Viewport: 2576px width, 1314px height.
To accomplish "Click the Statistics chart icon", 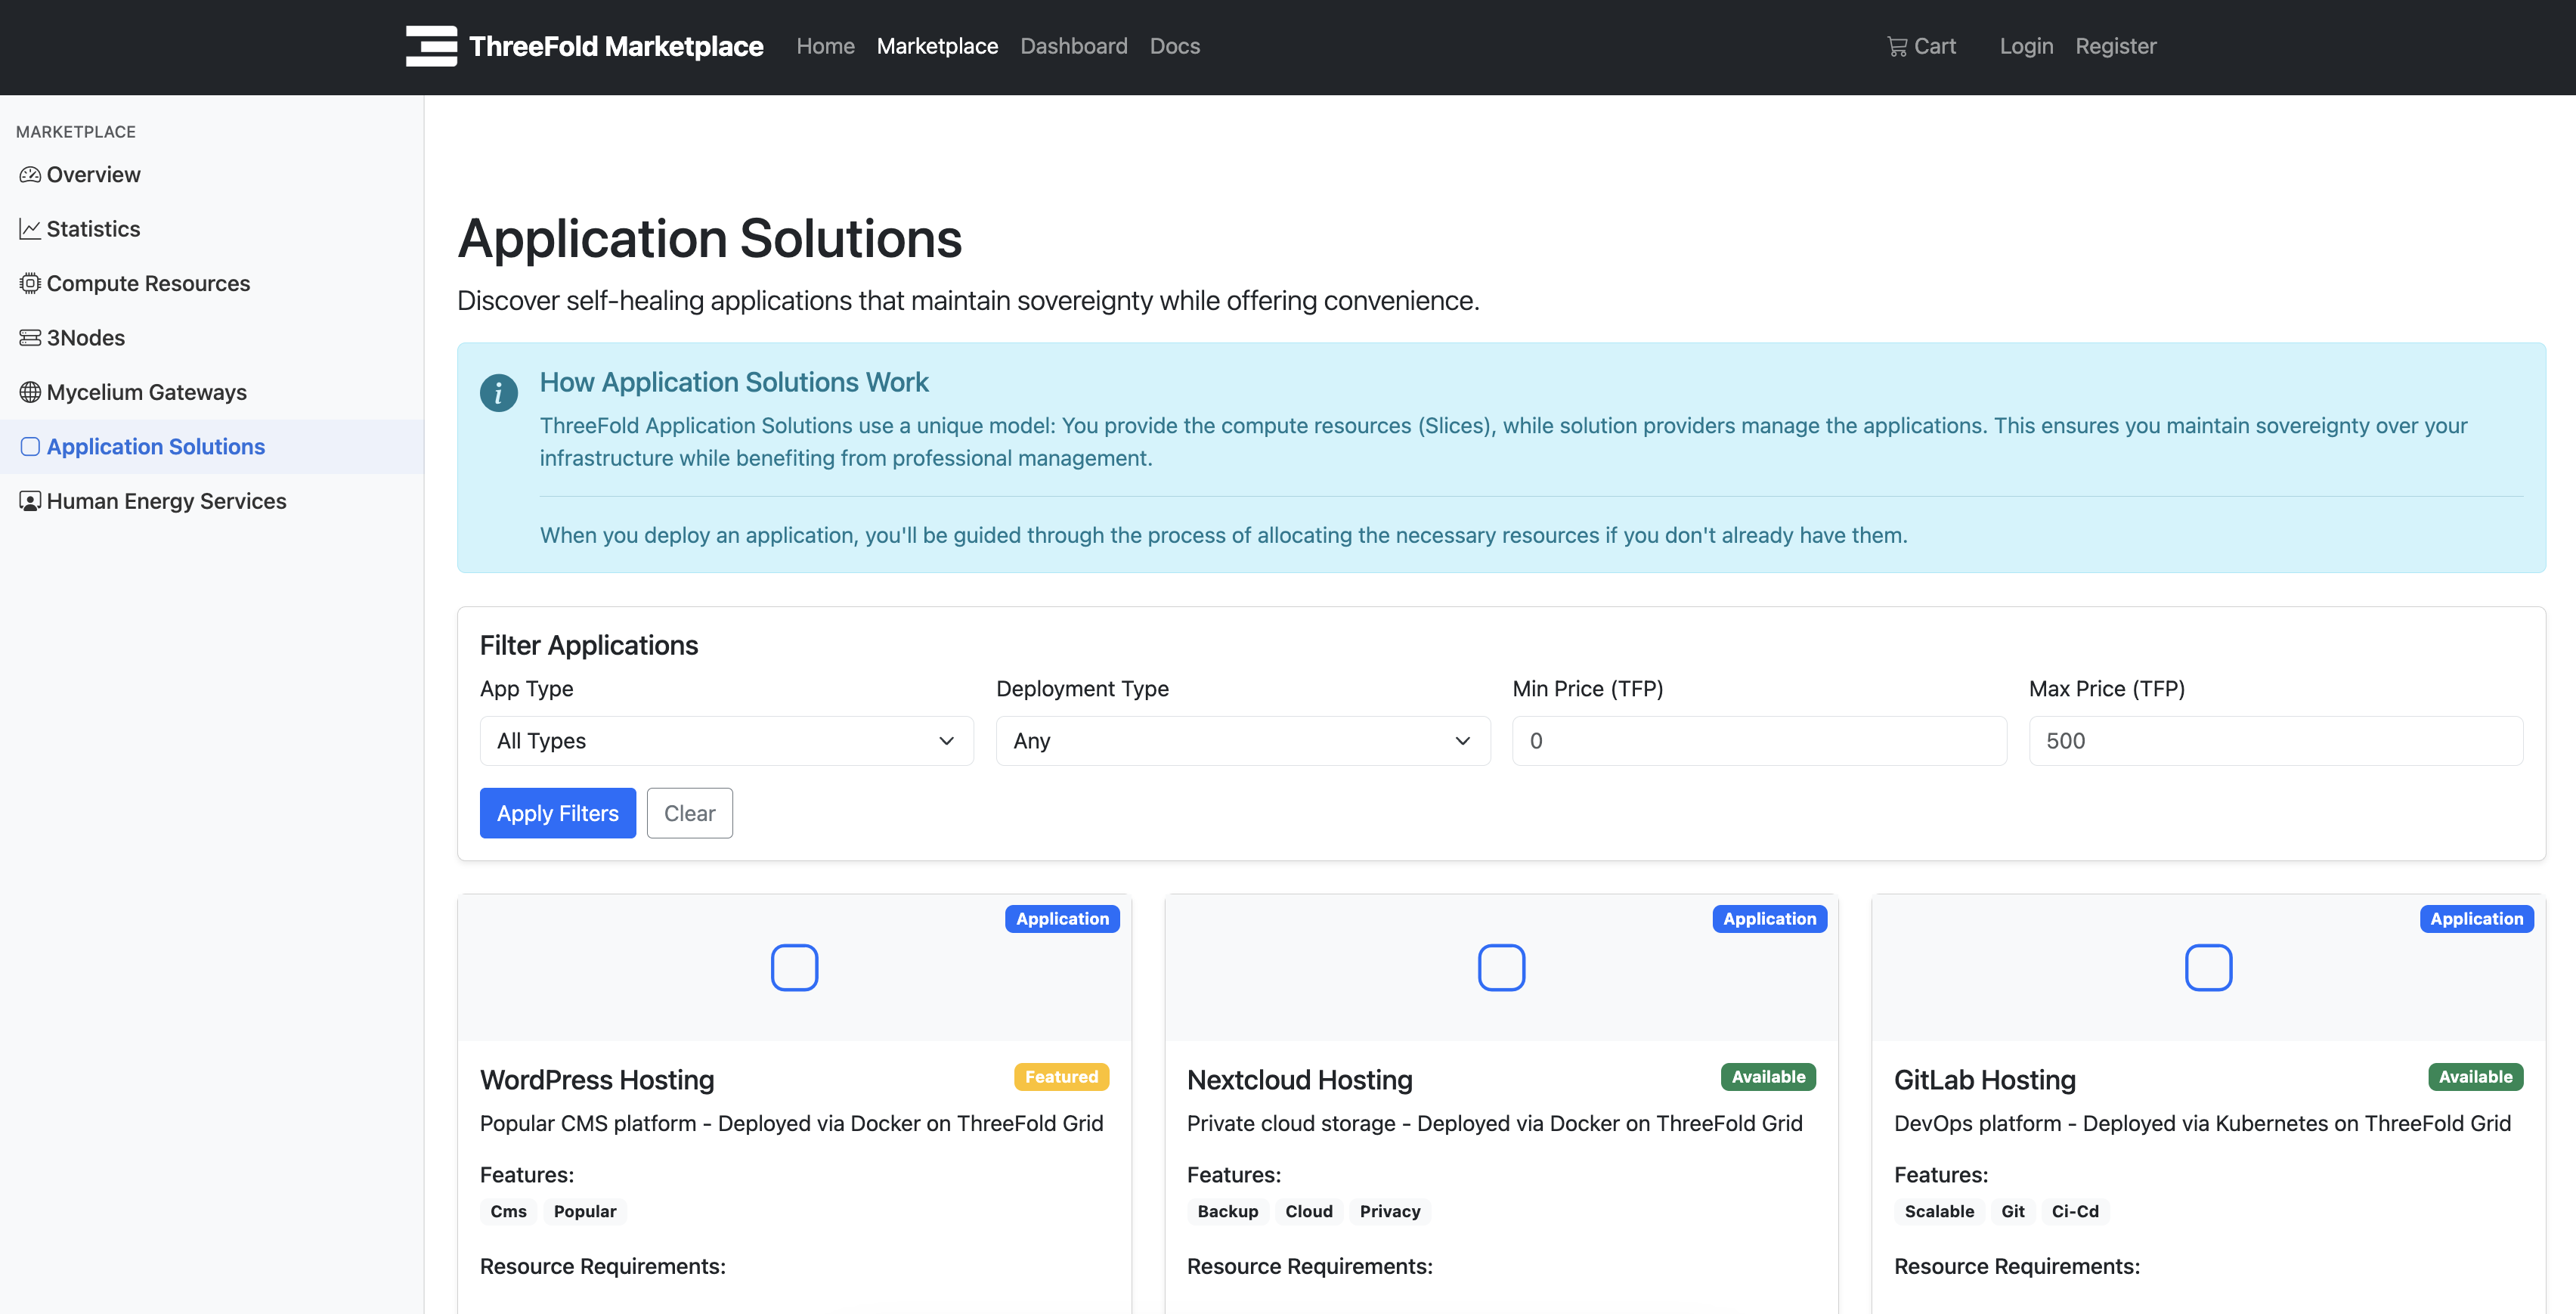I will click(30, 229).
